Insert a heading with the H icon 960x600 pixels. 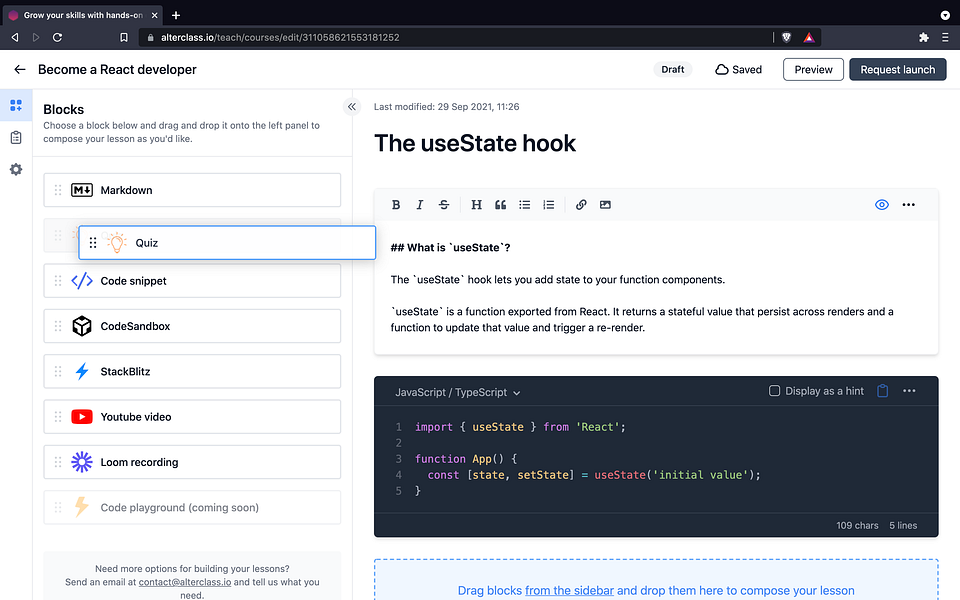[476, 204]
